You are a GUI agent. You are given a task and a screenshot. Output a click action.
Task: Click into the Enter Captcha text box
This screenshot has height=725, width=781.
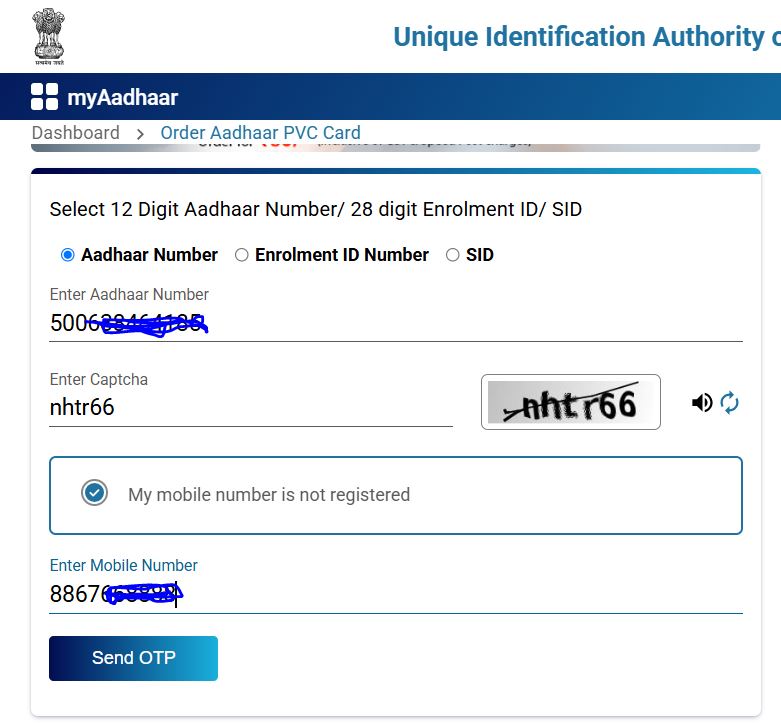(x=250, y=407)
